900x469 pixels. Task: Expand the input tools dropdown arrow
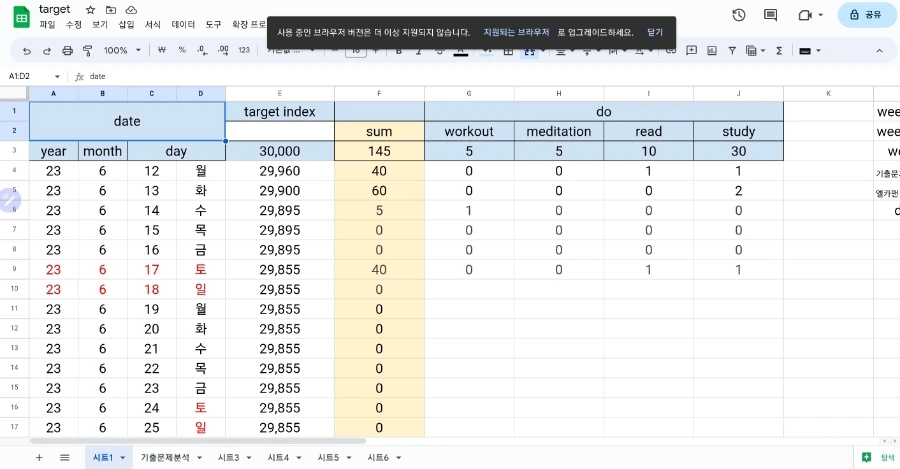[x=818, y=51]
